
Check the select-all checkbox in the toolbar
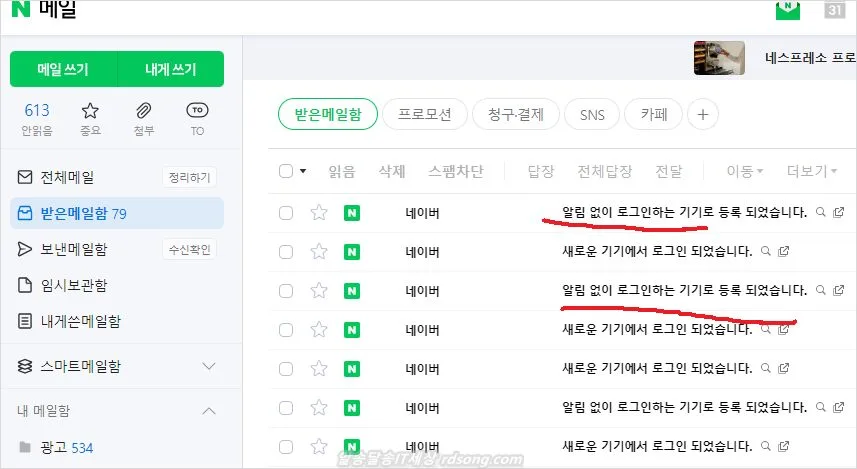286,171
